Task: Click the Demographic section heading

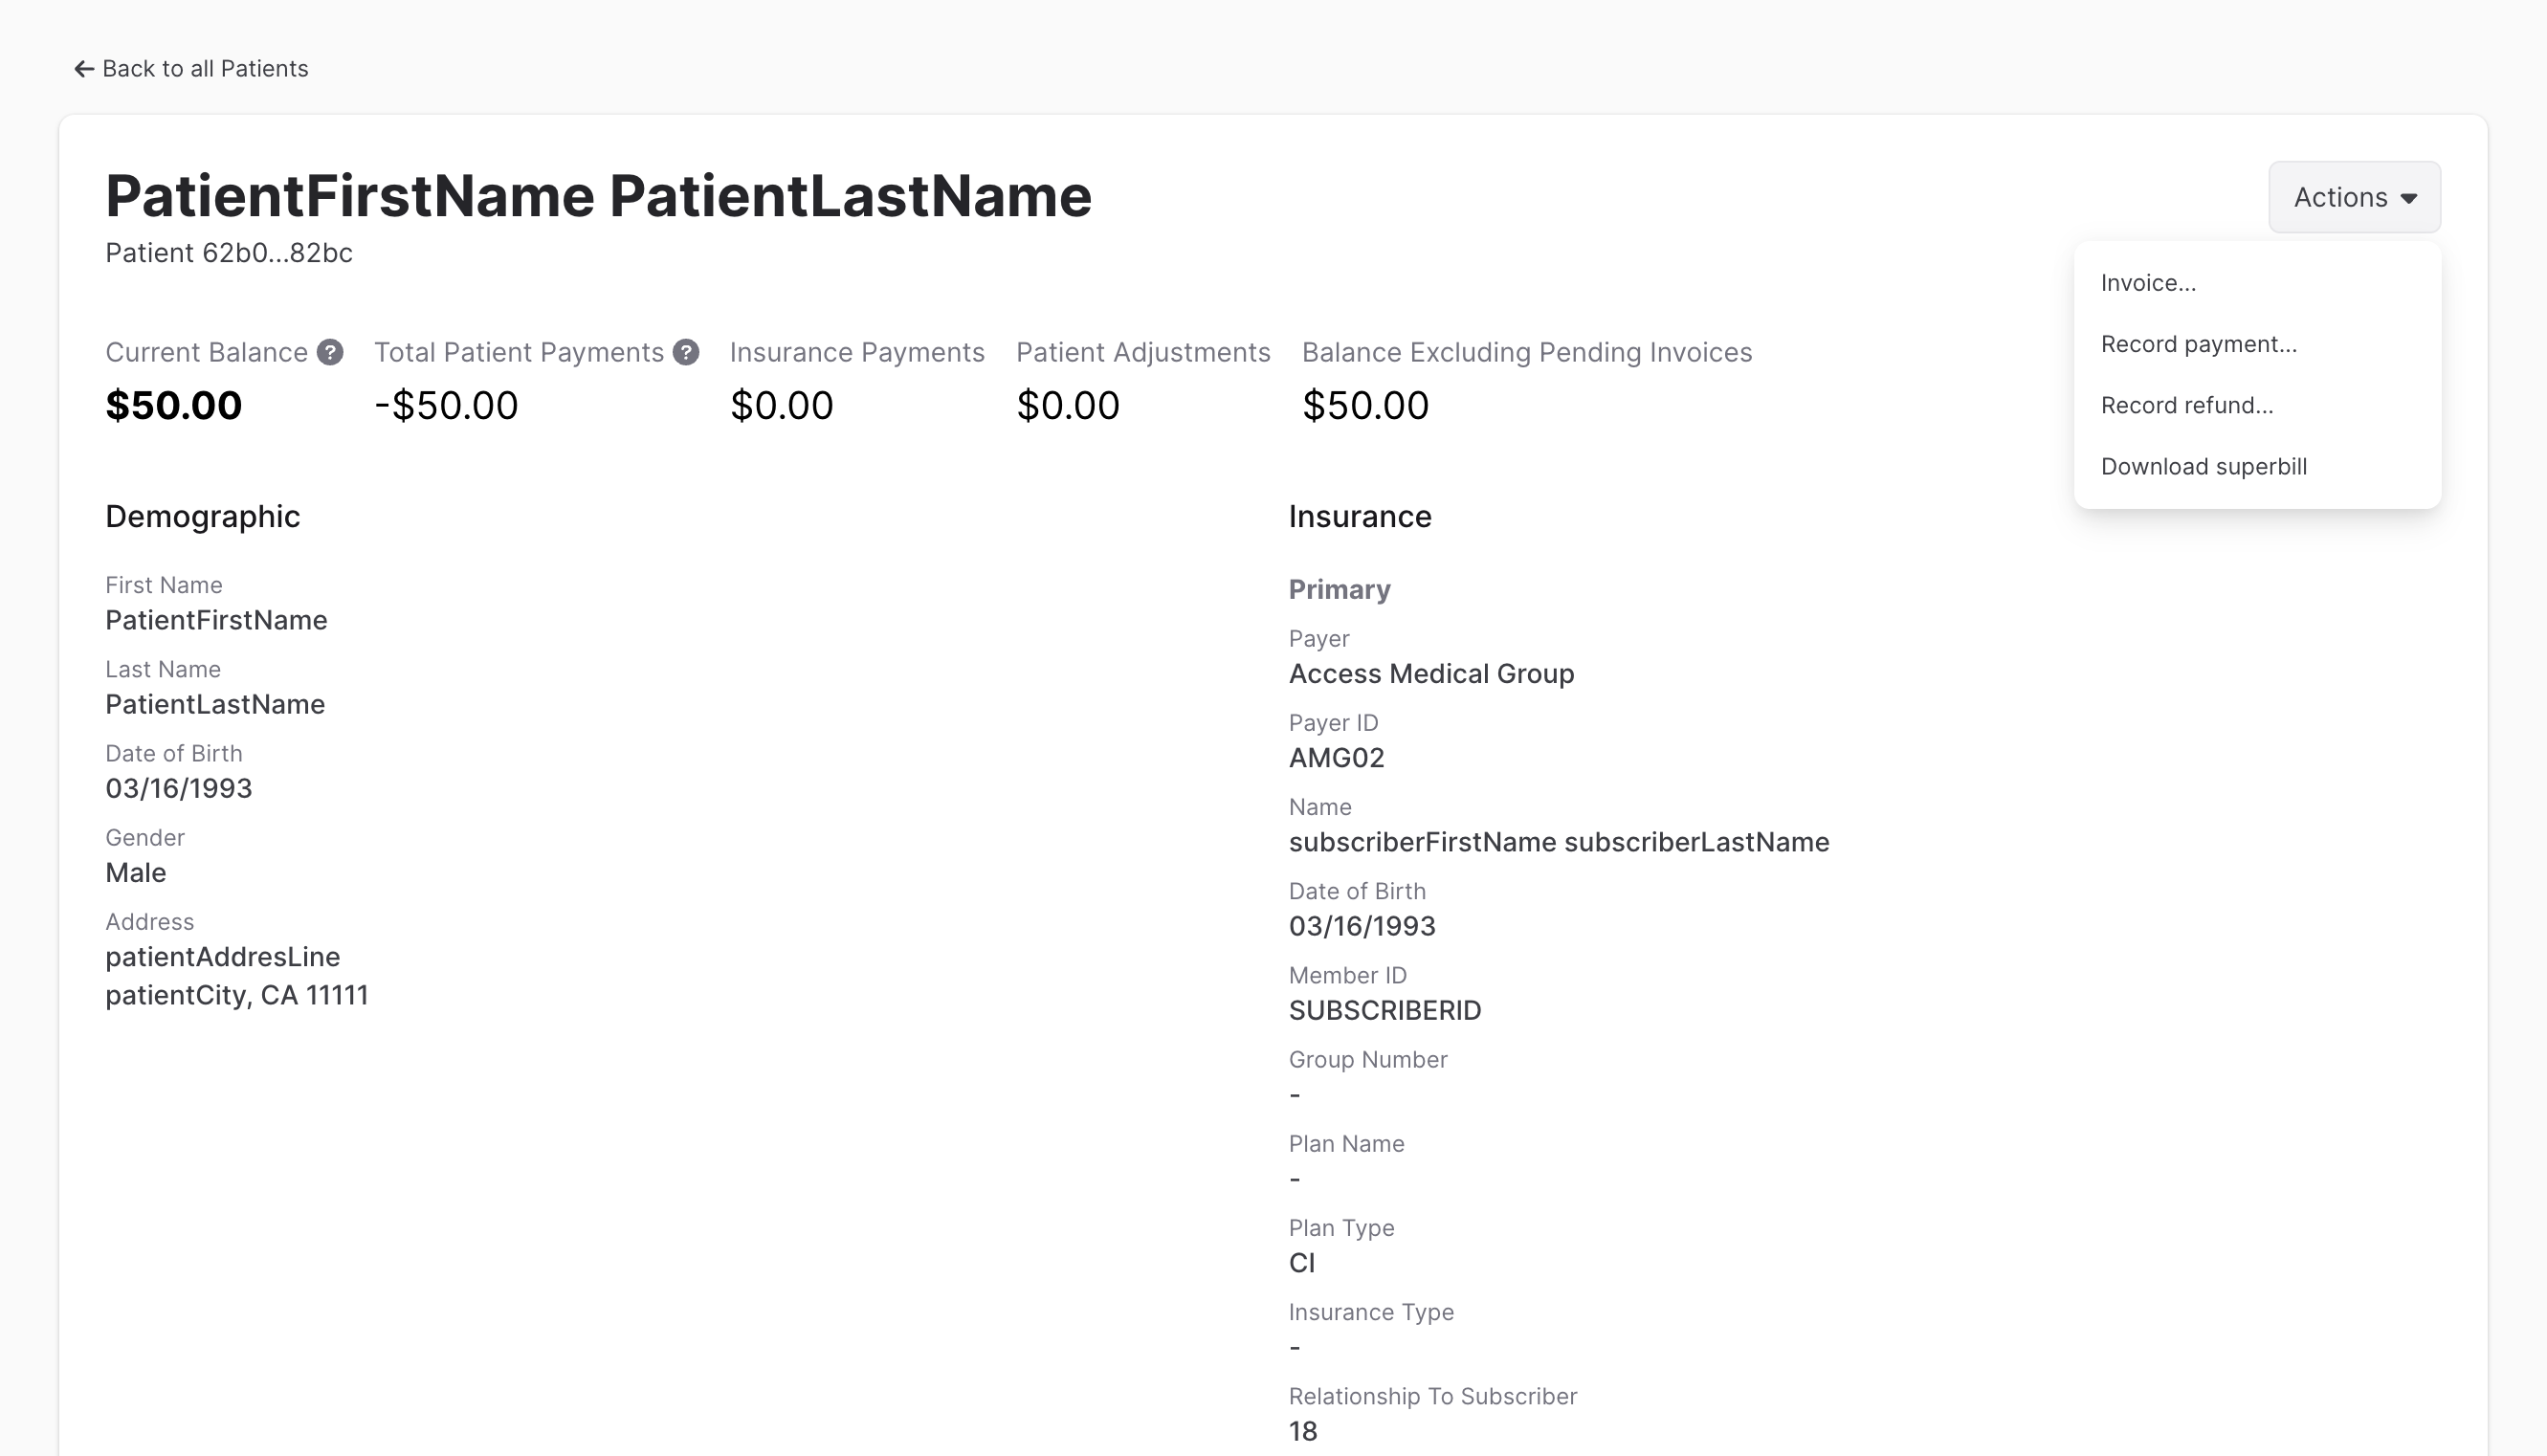Action: pos(202,517)
